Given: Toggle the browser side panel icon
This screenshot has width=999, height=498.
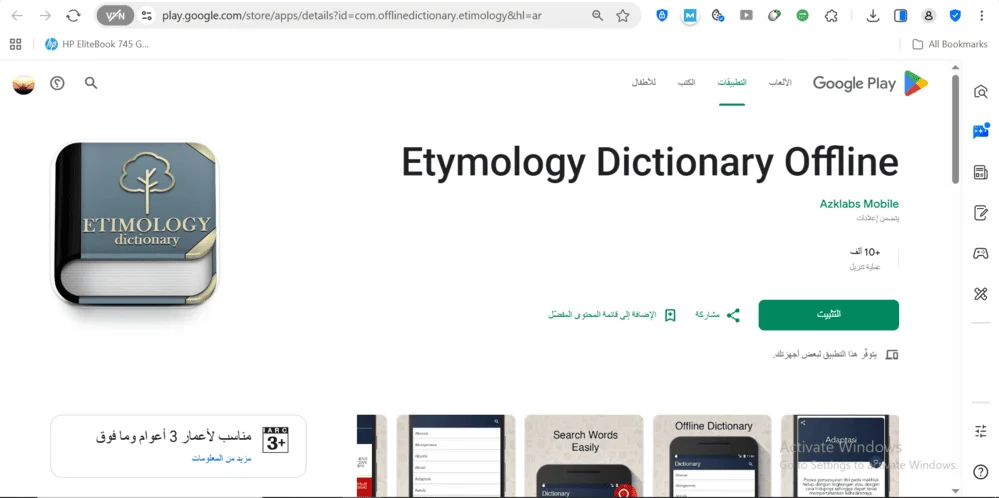Looking at the screenshot, I should pos(900,16).
